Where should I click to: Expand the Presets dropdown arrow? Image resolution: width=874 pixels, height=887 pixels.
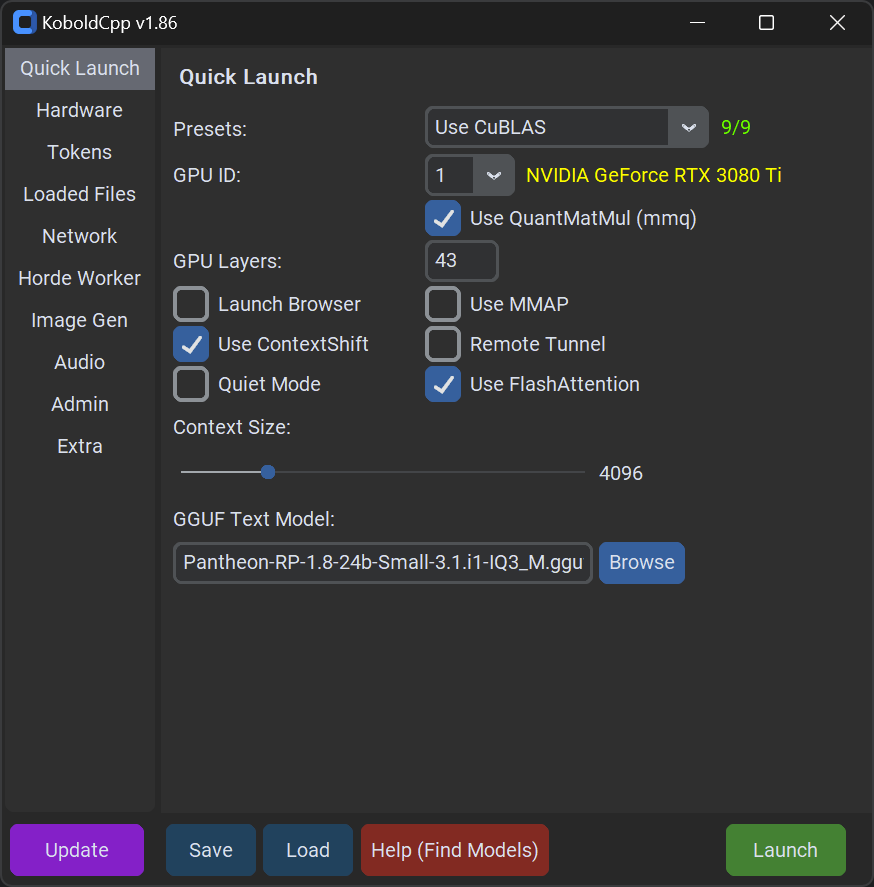coord(688,127)
